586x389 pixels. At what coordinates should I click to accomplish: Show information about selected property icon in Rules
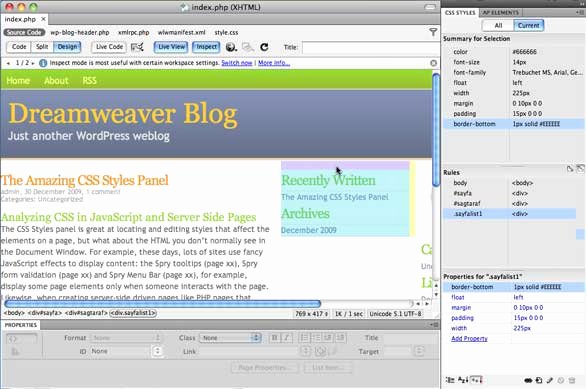(x=570, y=169)
